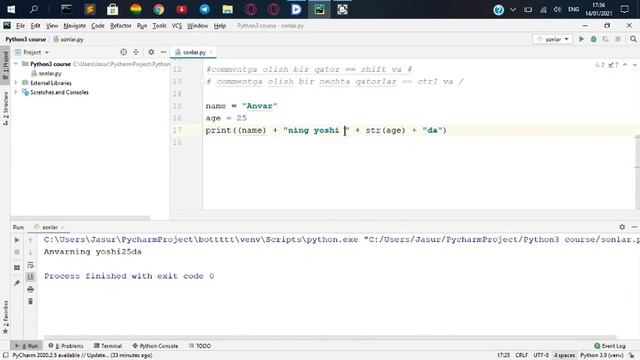Open Run panel settings gear
The width and height of the screenshot is (640, 360).
[x=622, y=227]
